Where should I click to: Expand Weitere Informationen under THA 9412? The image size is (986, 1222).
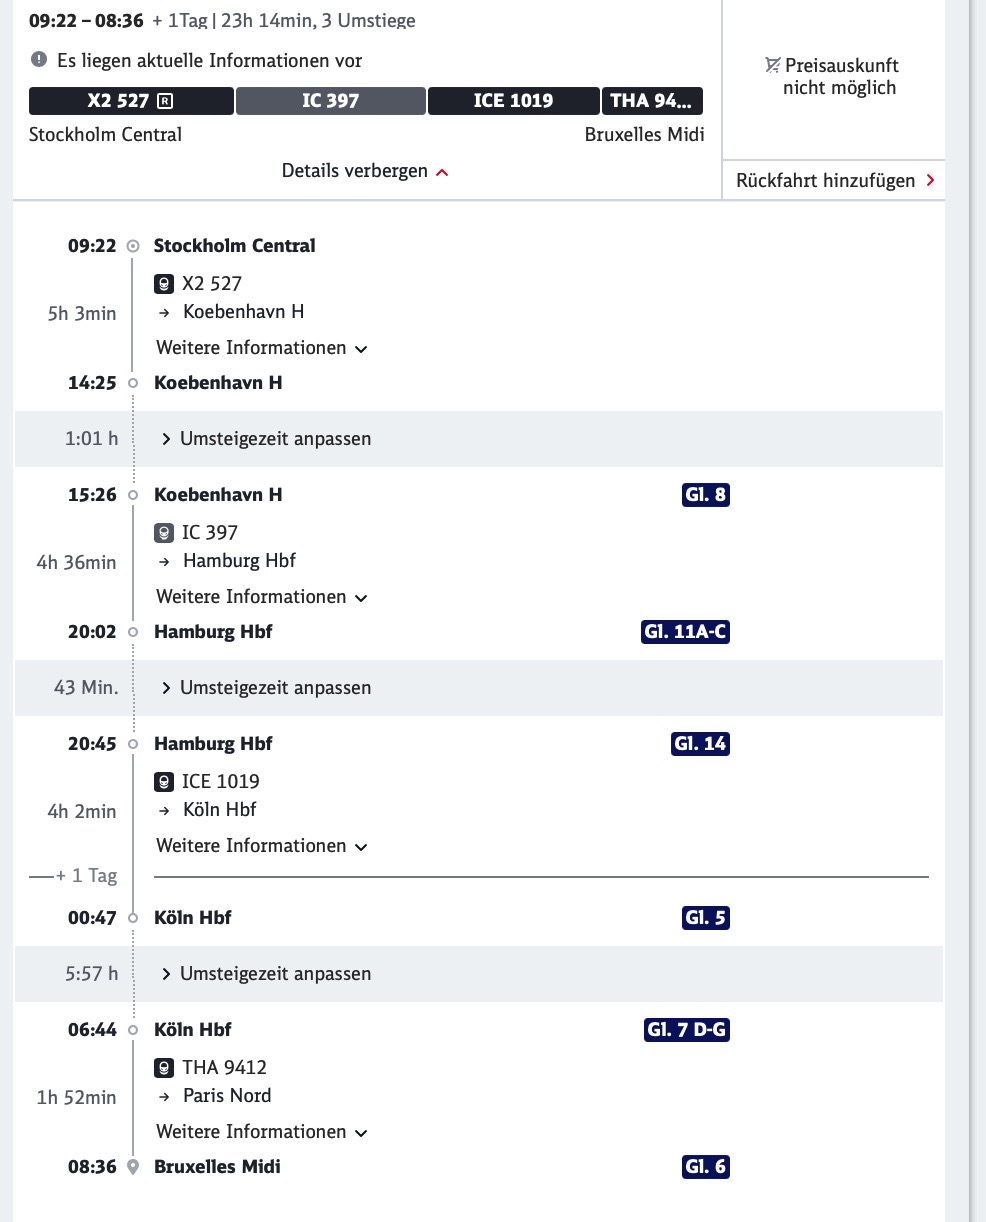[x=262, y=1132]
